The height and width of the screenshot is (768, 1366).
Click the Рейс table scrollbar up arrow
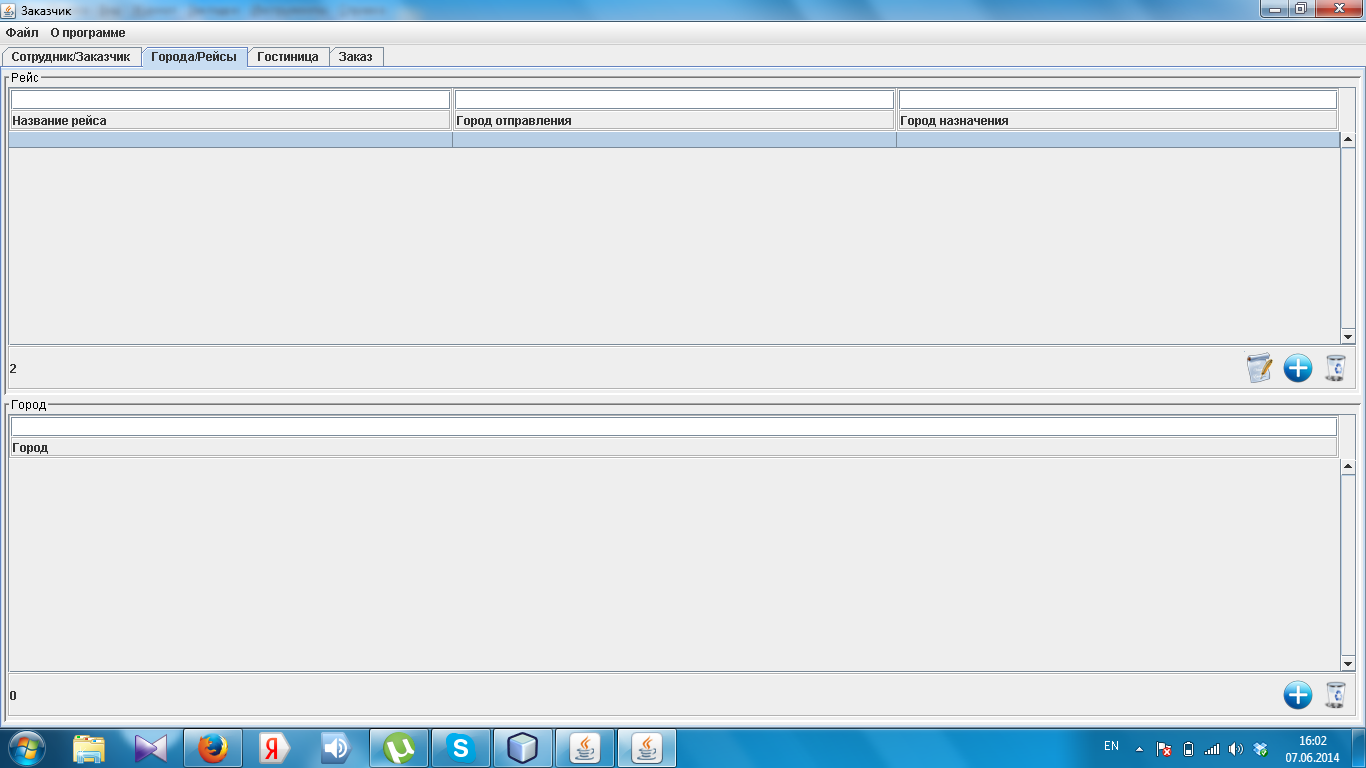coord(1347,140)
